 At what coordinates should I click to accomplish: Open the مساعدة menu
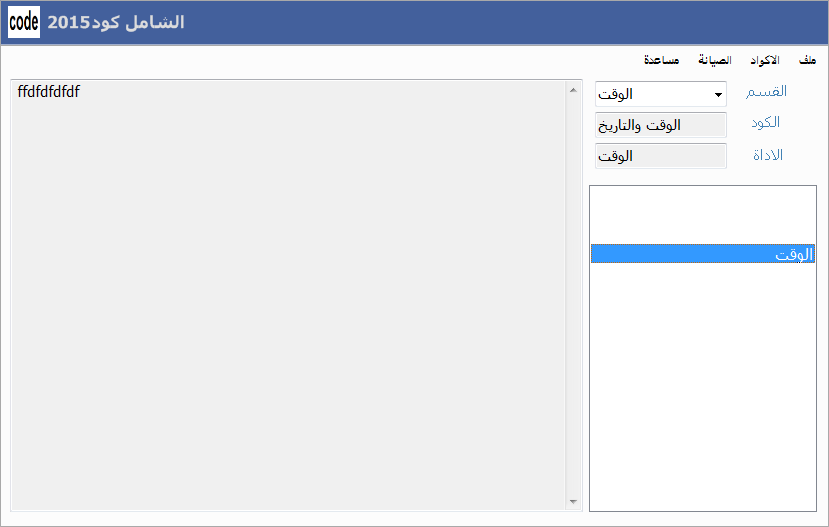661,60
